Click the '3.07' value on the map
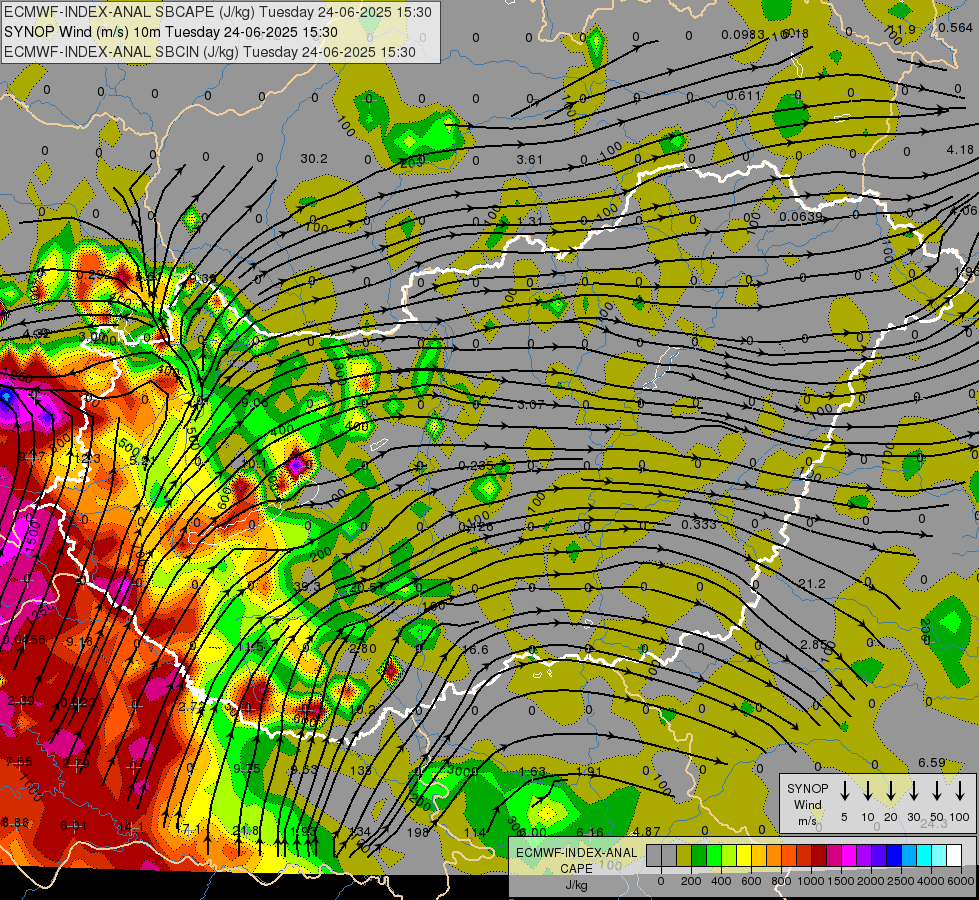Screen dimensions: 979x900 coord(530,405)
